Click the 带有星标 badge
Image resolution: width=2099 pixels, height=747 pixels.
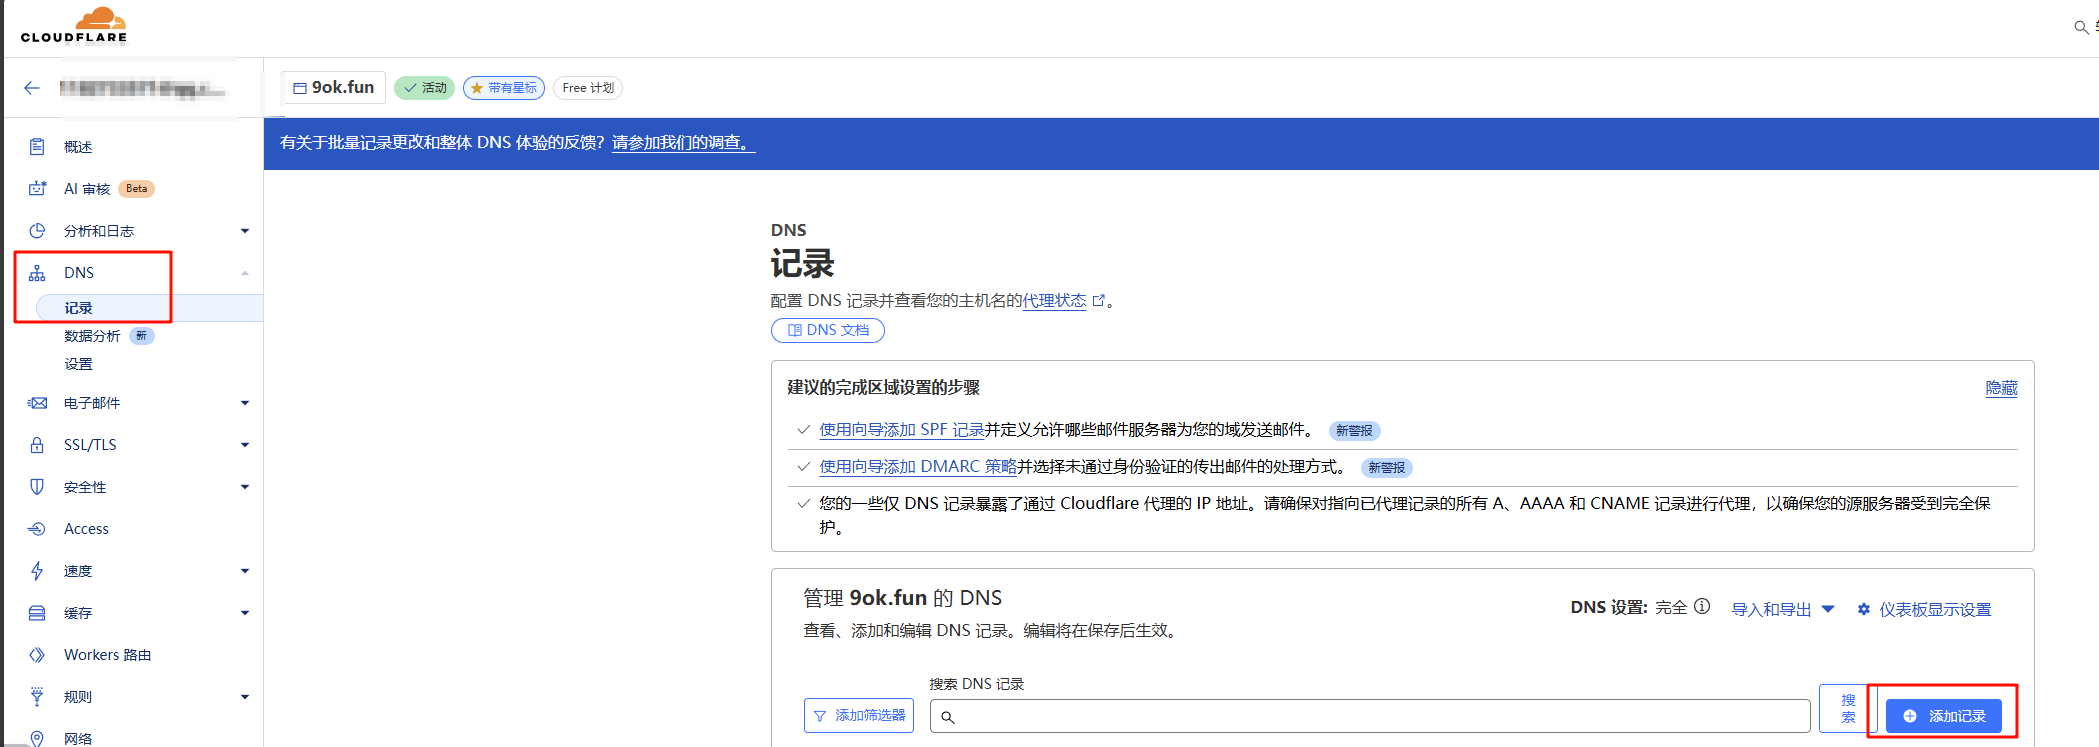click(x=504, y=88)
